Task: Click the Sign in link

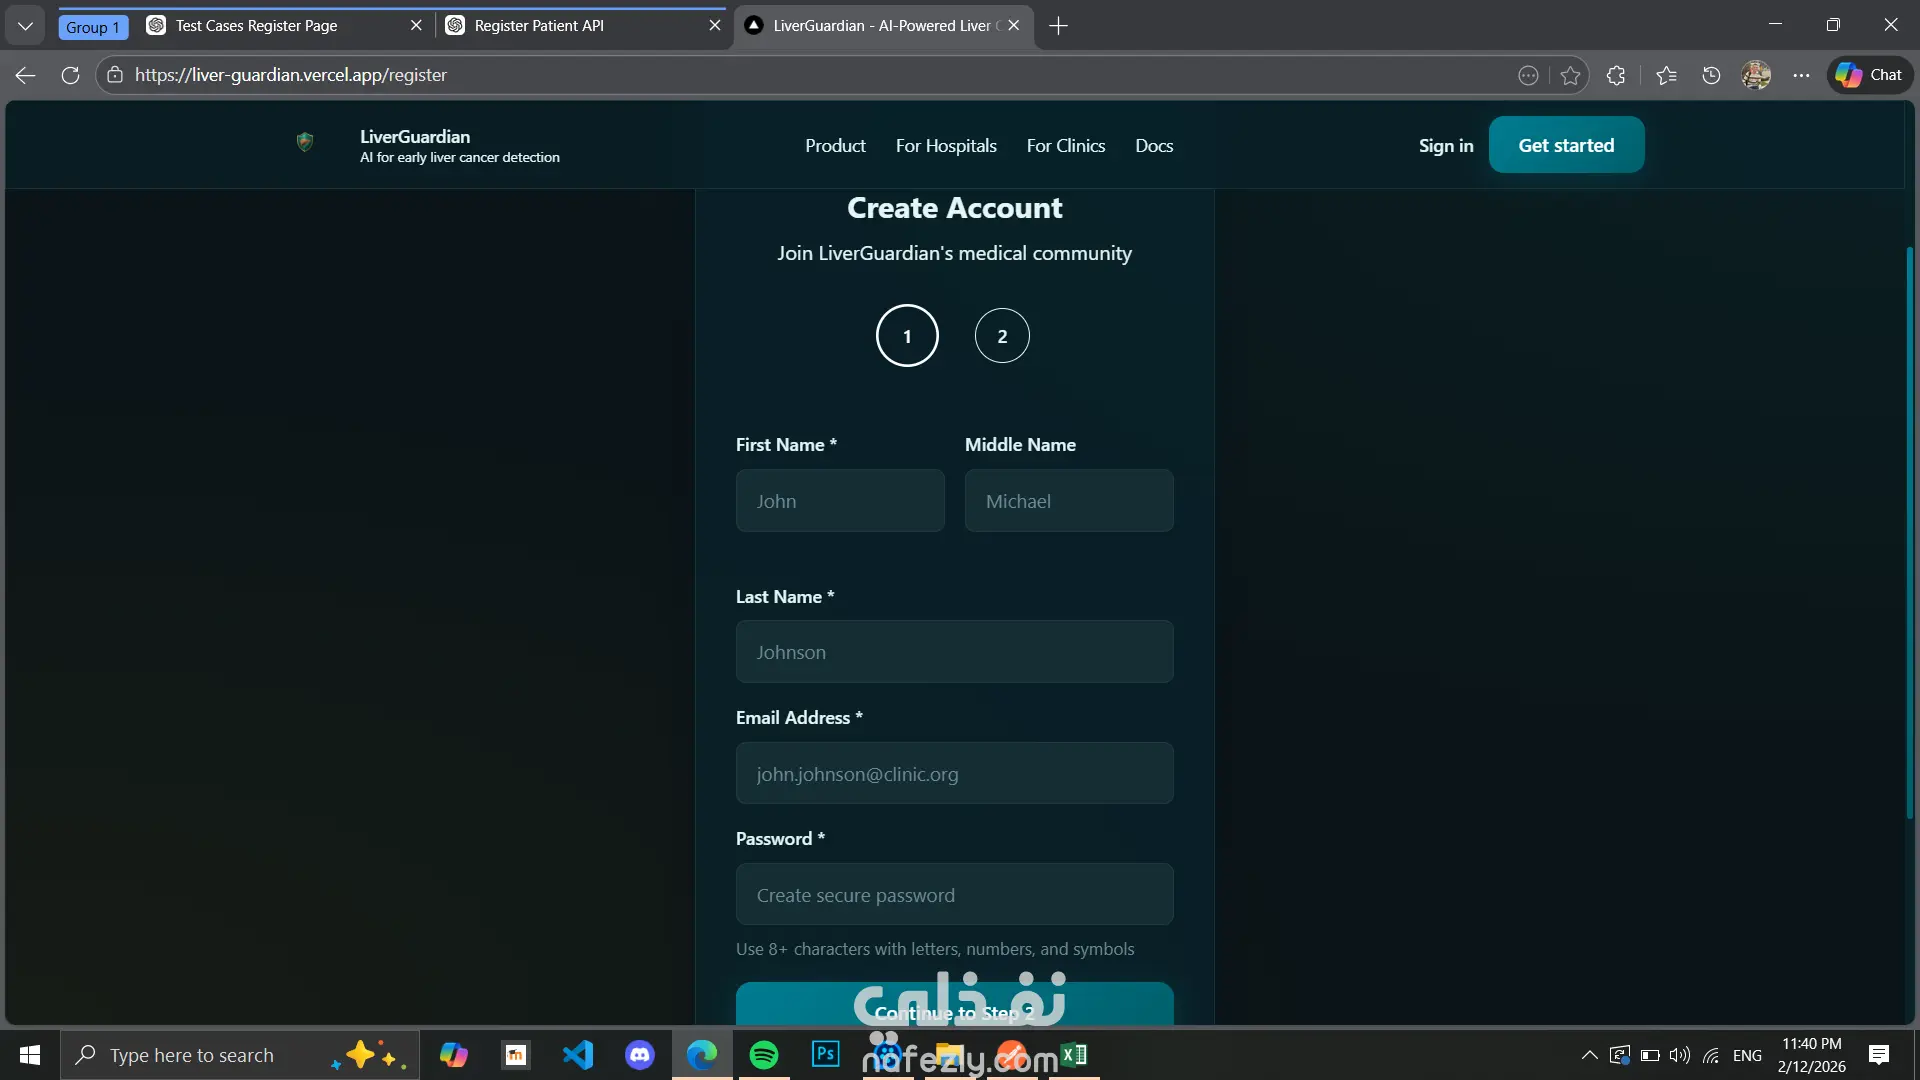Action: [x=1445, y=146]
